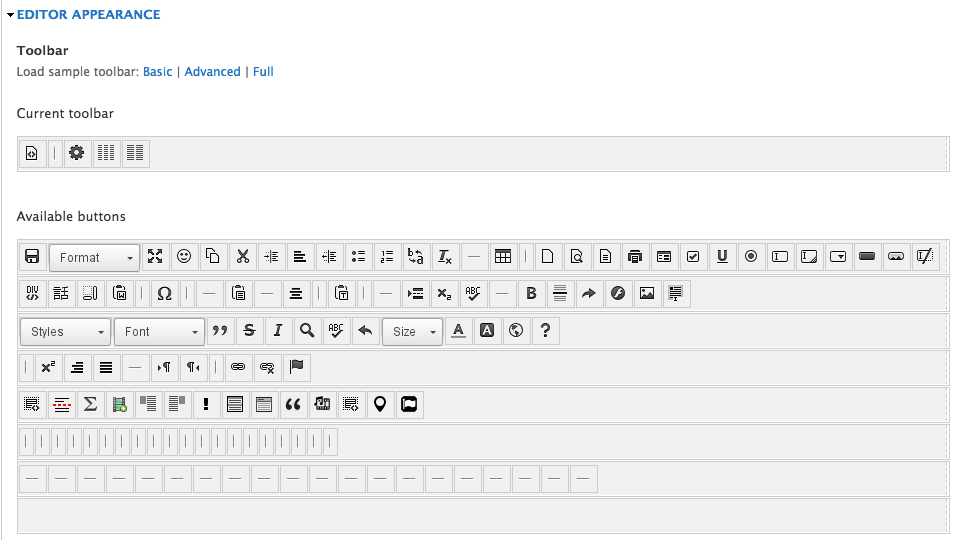Click the Save icon in available buttons
Image resolution: width=966 pixels, height=540 pixels.
click(32, 257)
